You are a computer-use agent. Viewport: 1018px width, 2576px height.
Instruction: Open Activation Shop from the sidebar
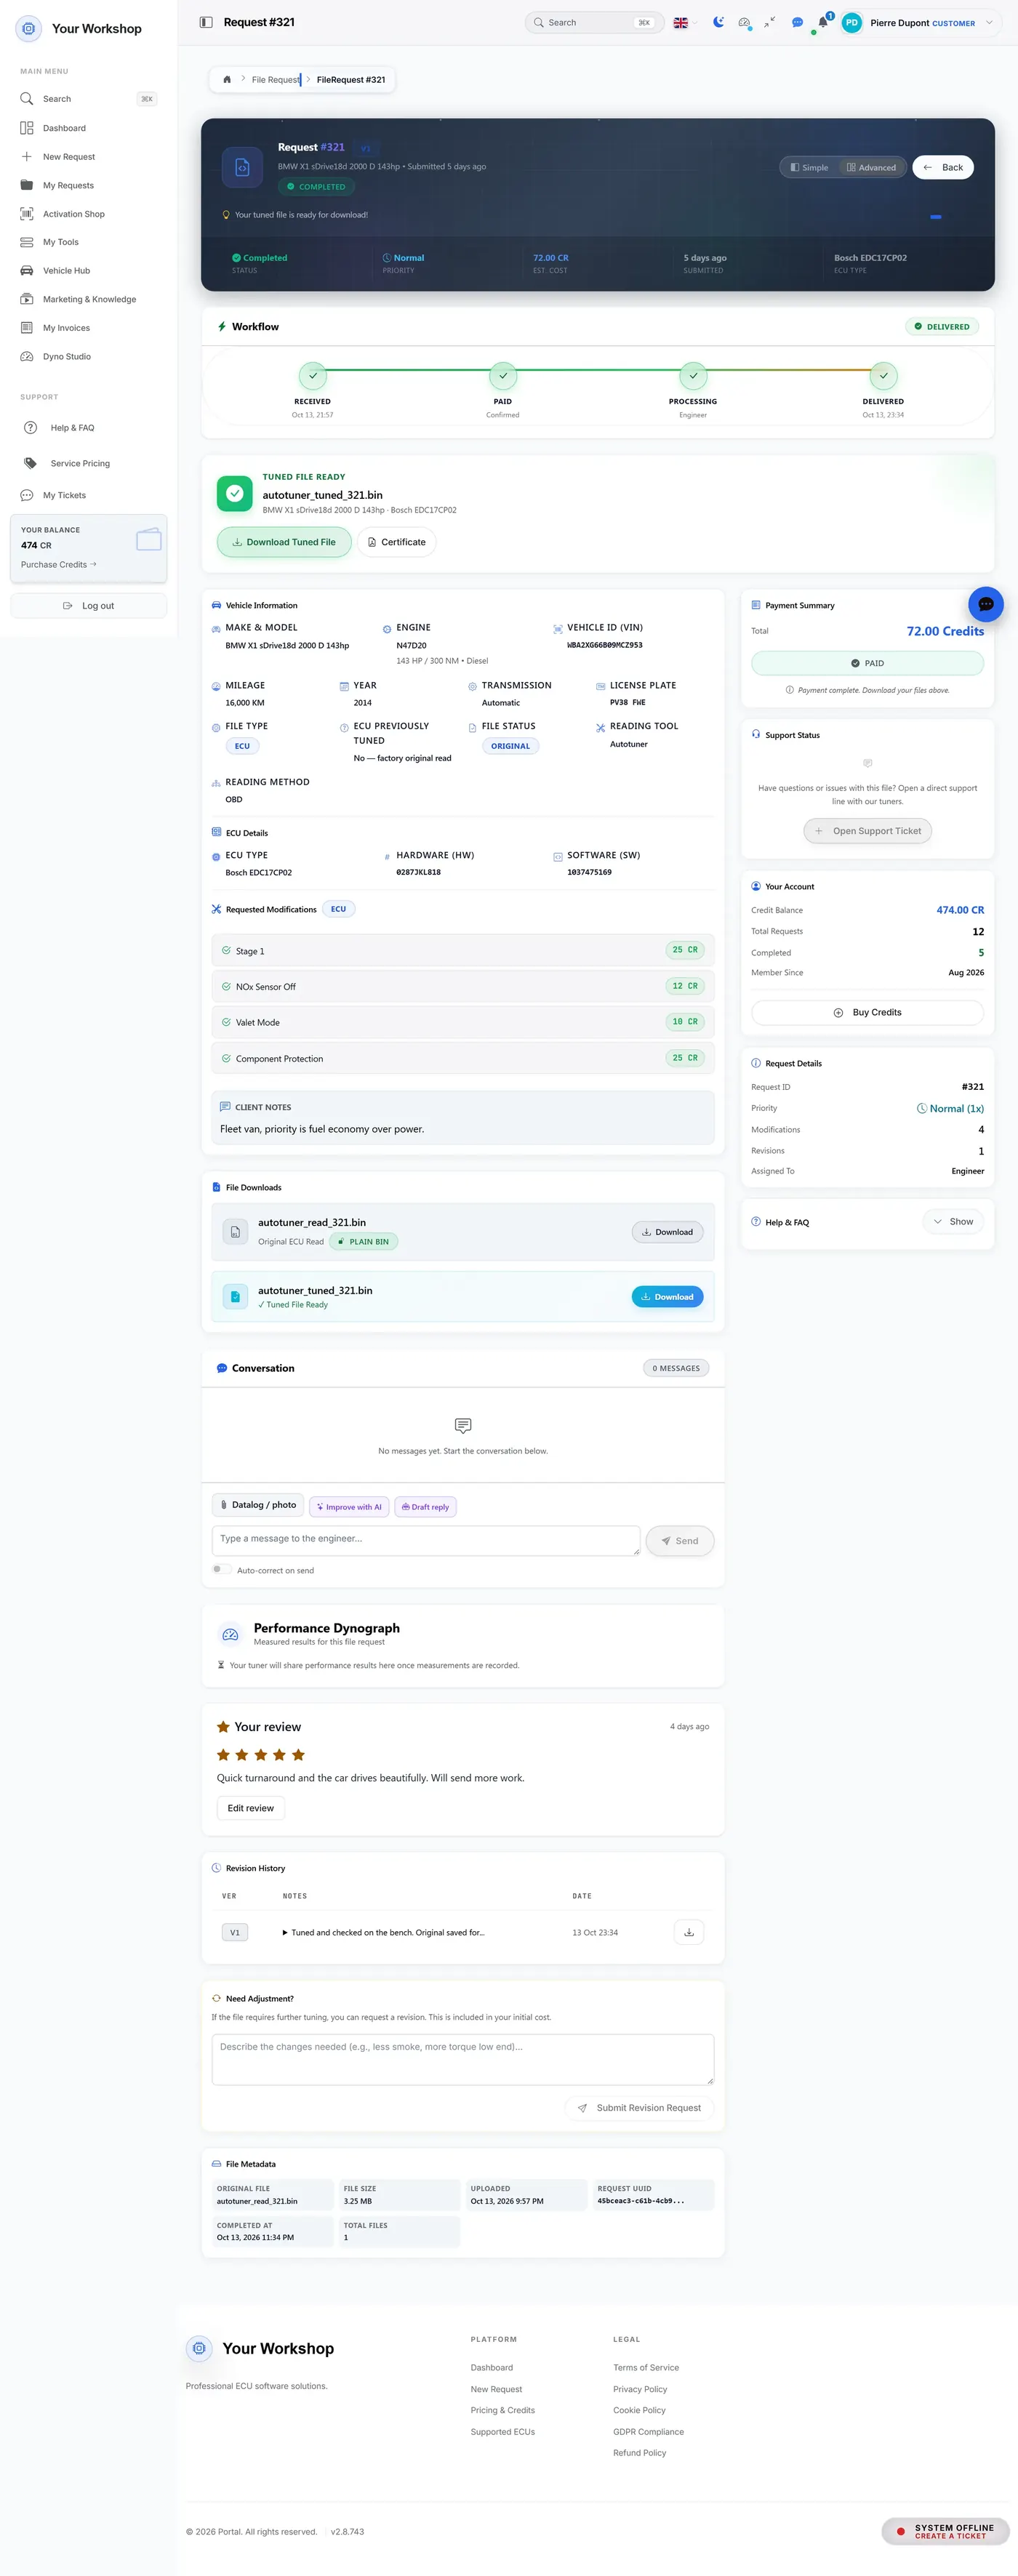click(x=73, y=214)
